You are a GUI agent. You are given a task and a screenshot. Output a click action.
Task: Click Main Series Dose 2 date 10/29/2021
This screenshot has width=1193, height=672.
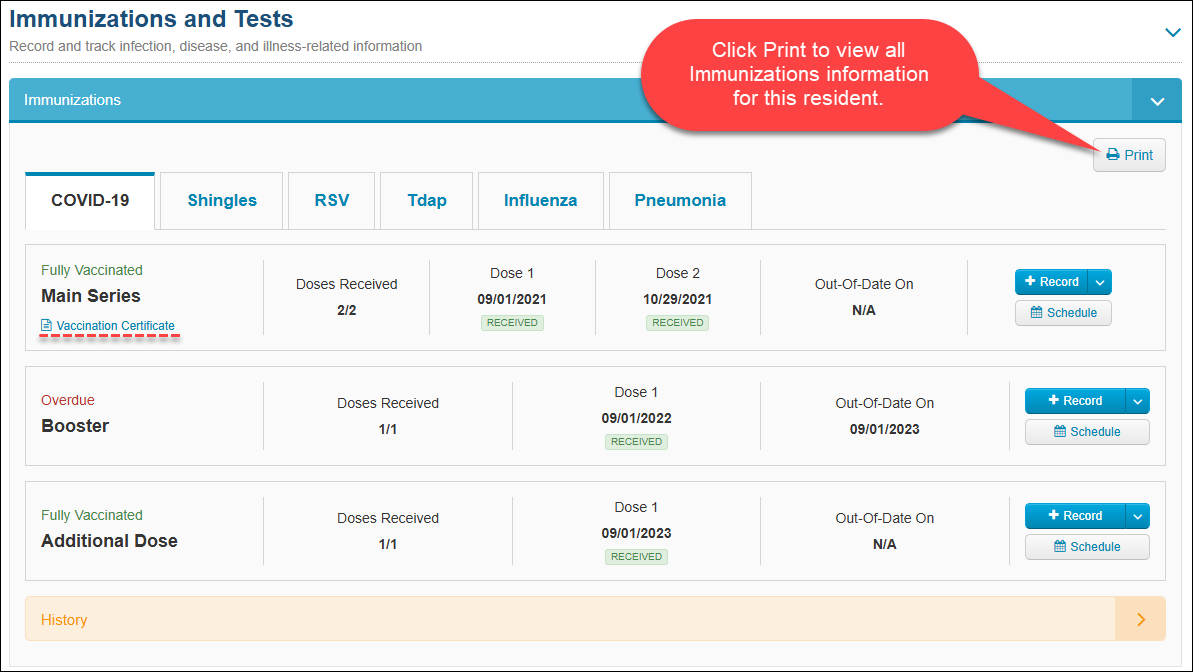click(677, 299)
